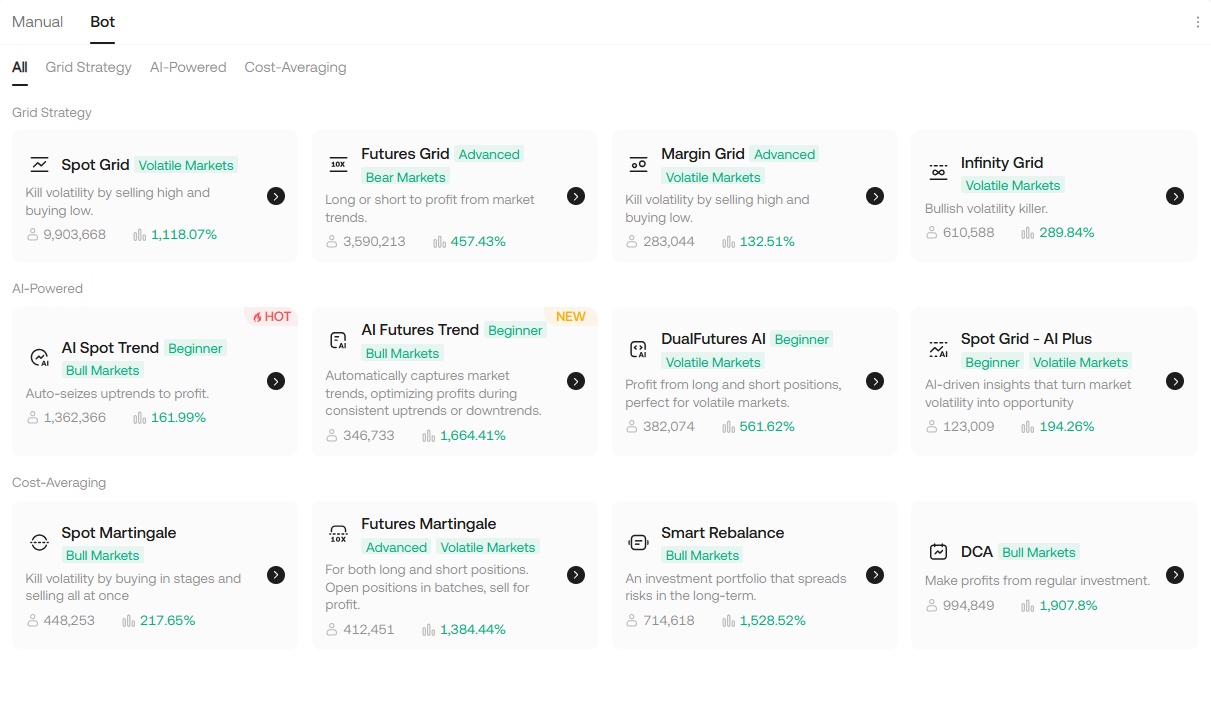Click the NEW badge on AI Futures Trend
Image resolution: width=1211 pixels, height=715 pixels.
click(x=570, y=317)
